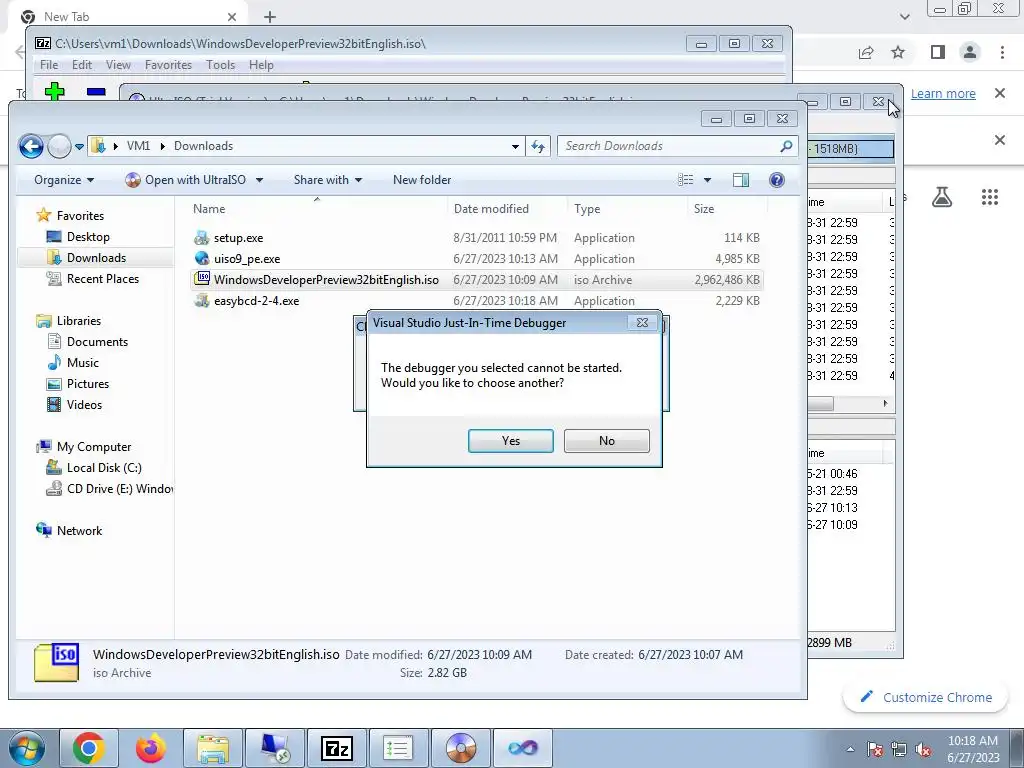Open Google apps grid icon
This screenshot has width=1024, height=768.
click(990, 197)
